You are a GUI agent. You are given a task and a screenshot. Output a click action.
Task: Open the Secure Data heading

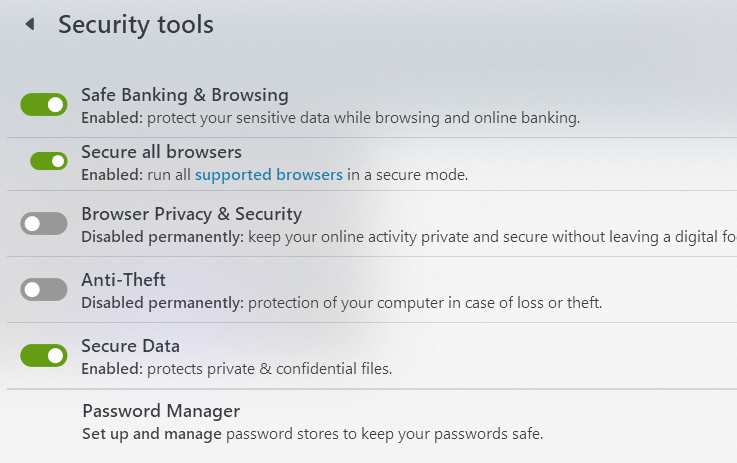point(130,346)
